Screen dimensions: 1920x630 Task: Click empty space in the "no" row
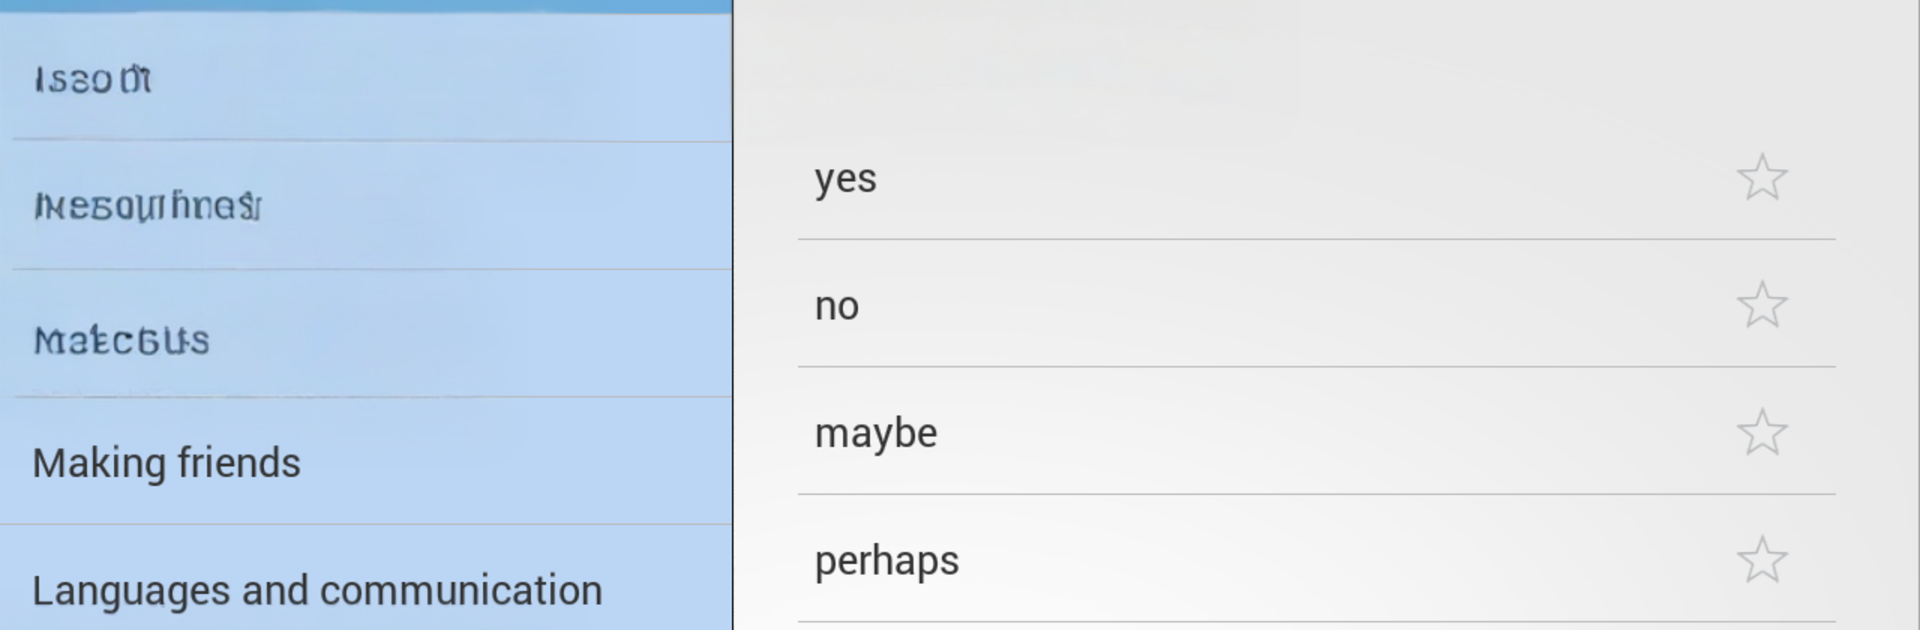click(x=1300, y=306)
